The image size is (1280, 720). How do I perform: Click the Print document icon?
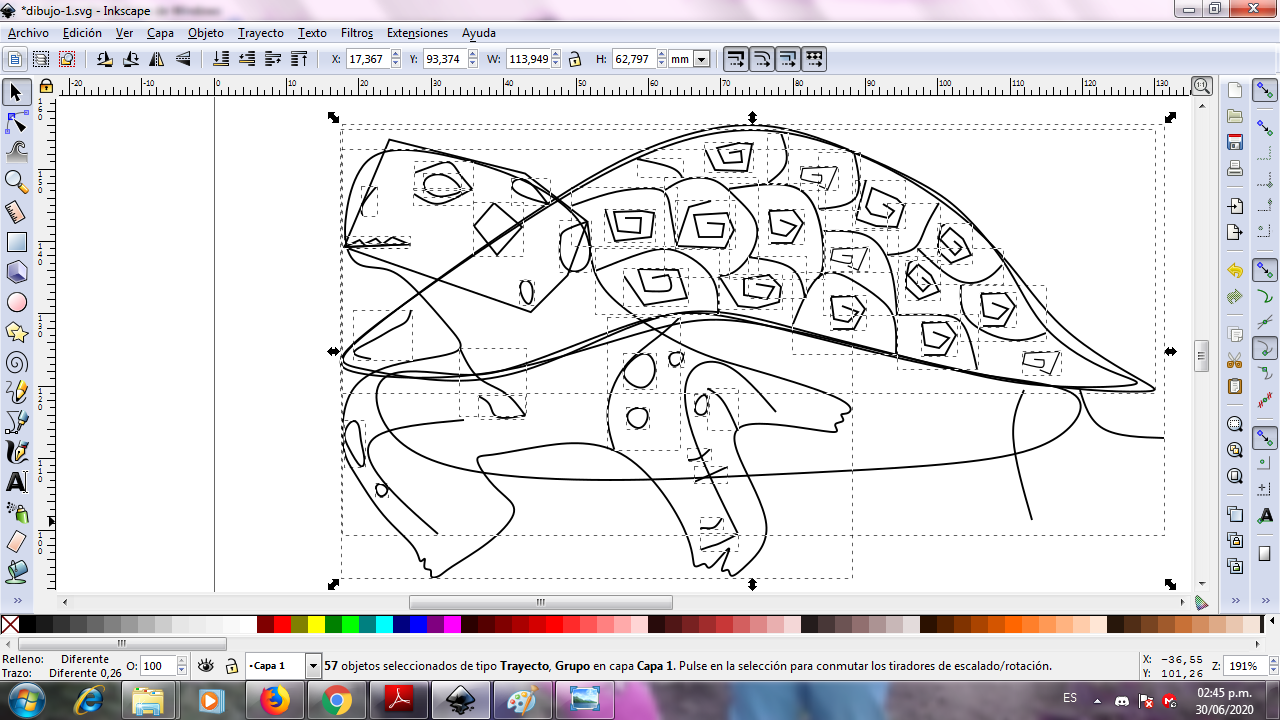(x=1235, y=168)
